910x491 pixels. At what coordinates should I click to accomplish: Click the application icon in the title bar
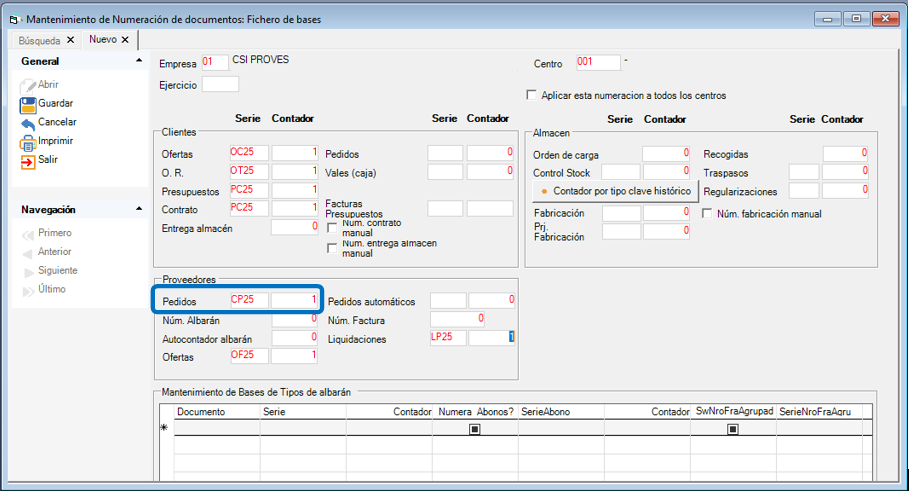[x=13, y=20]
